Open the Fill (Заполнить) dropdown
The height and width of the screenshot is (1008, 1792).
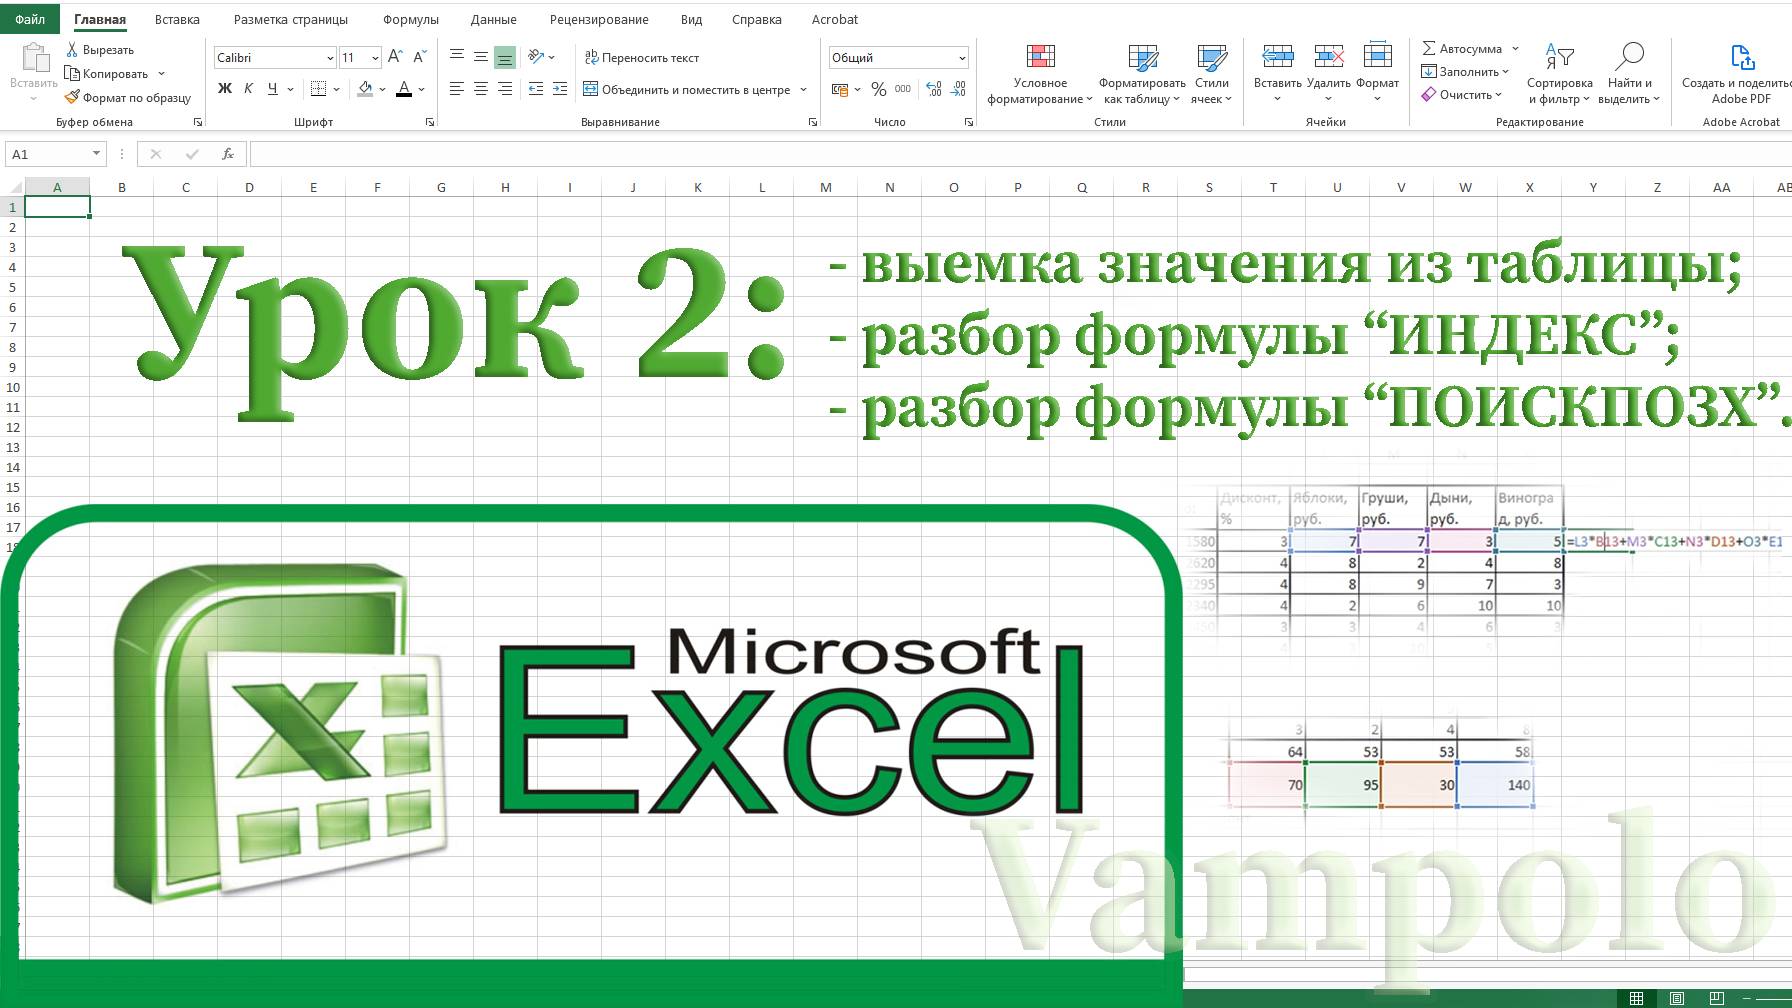tap(1465, 71)
